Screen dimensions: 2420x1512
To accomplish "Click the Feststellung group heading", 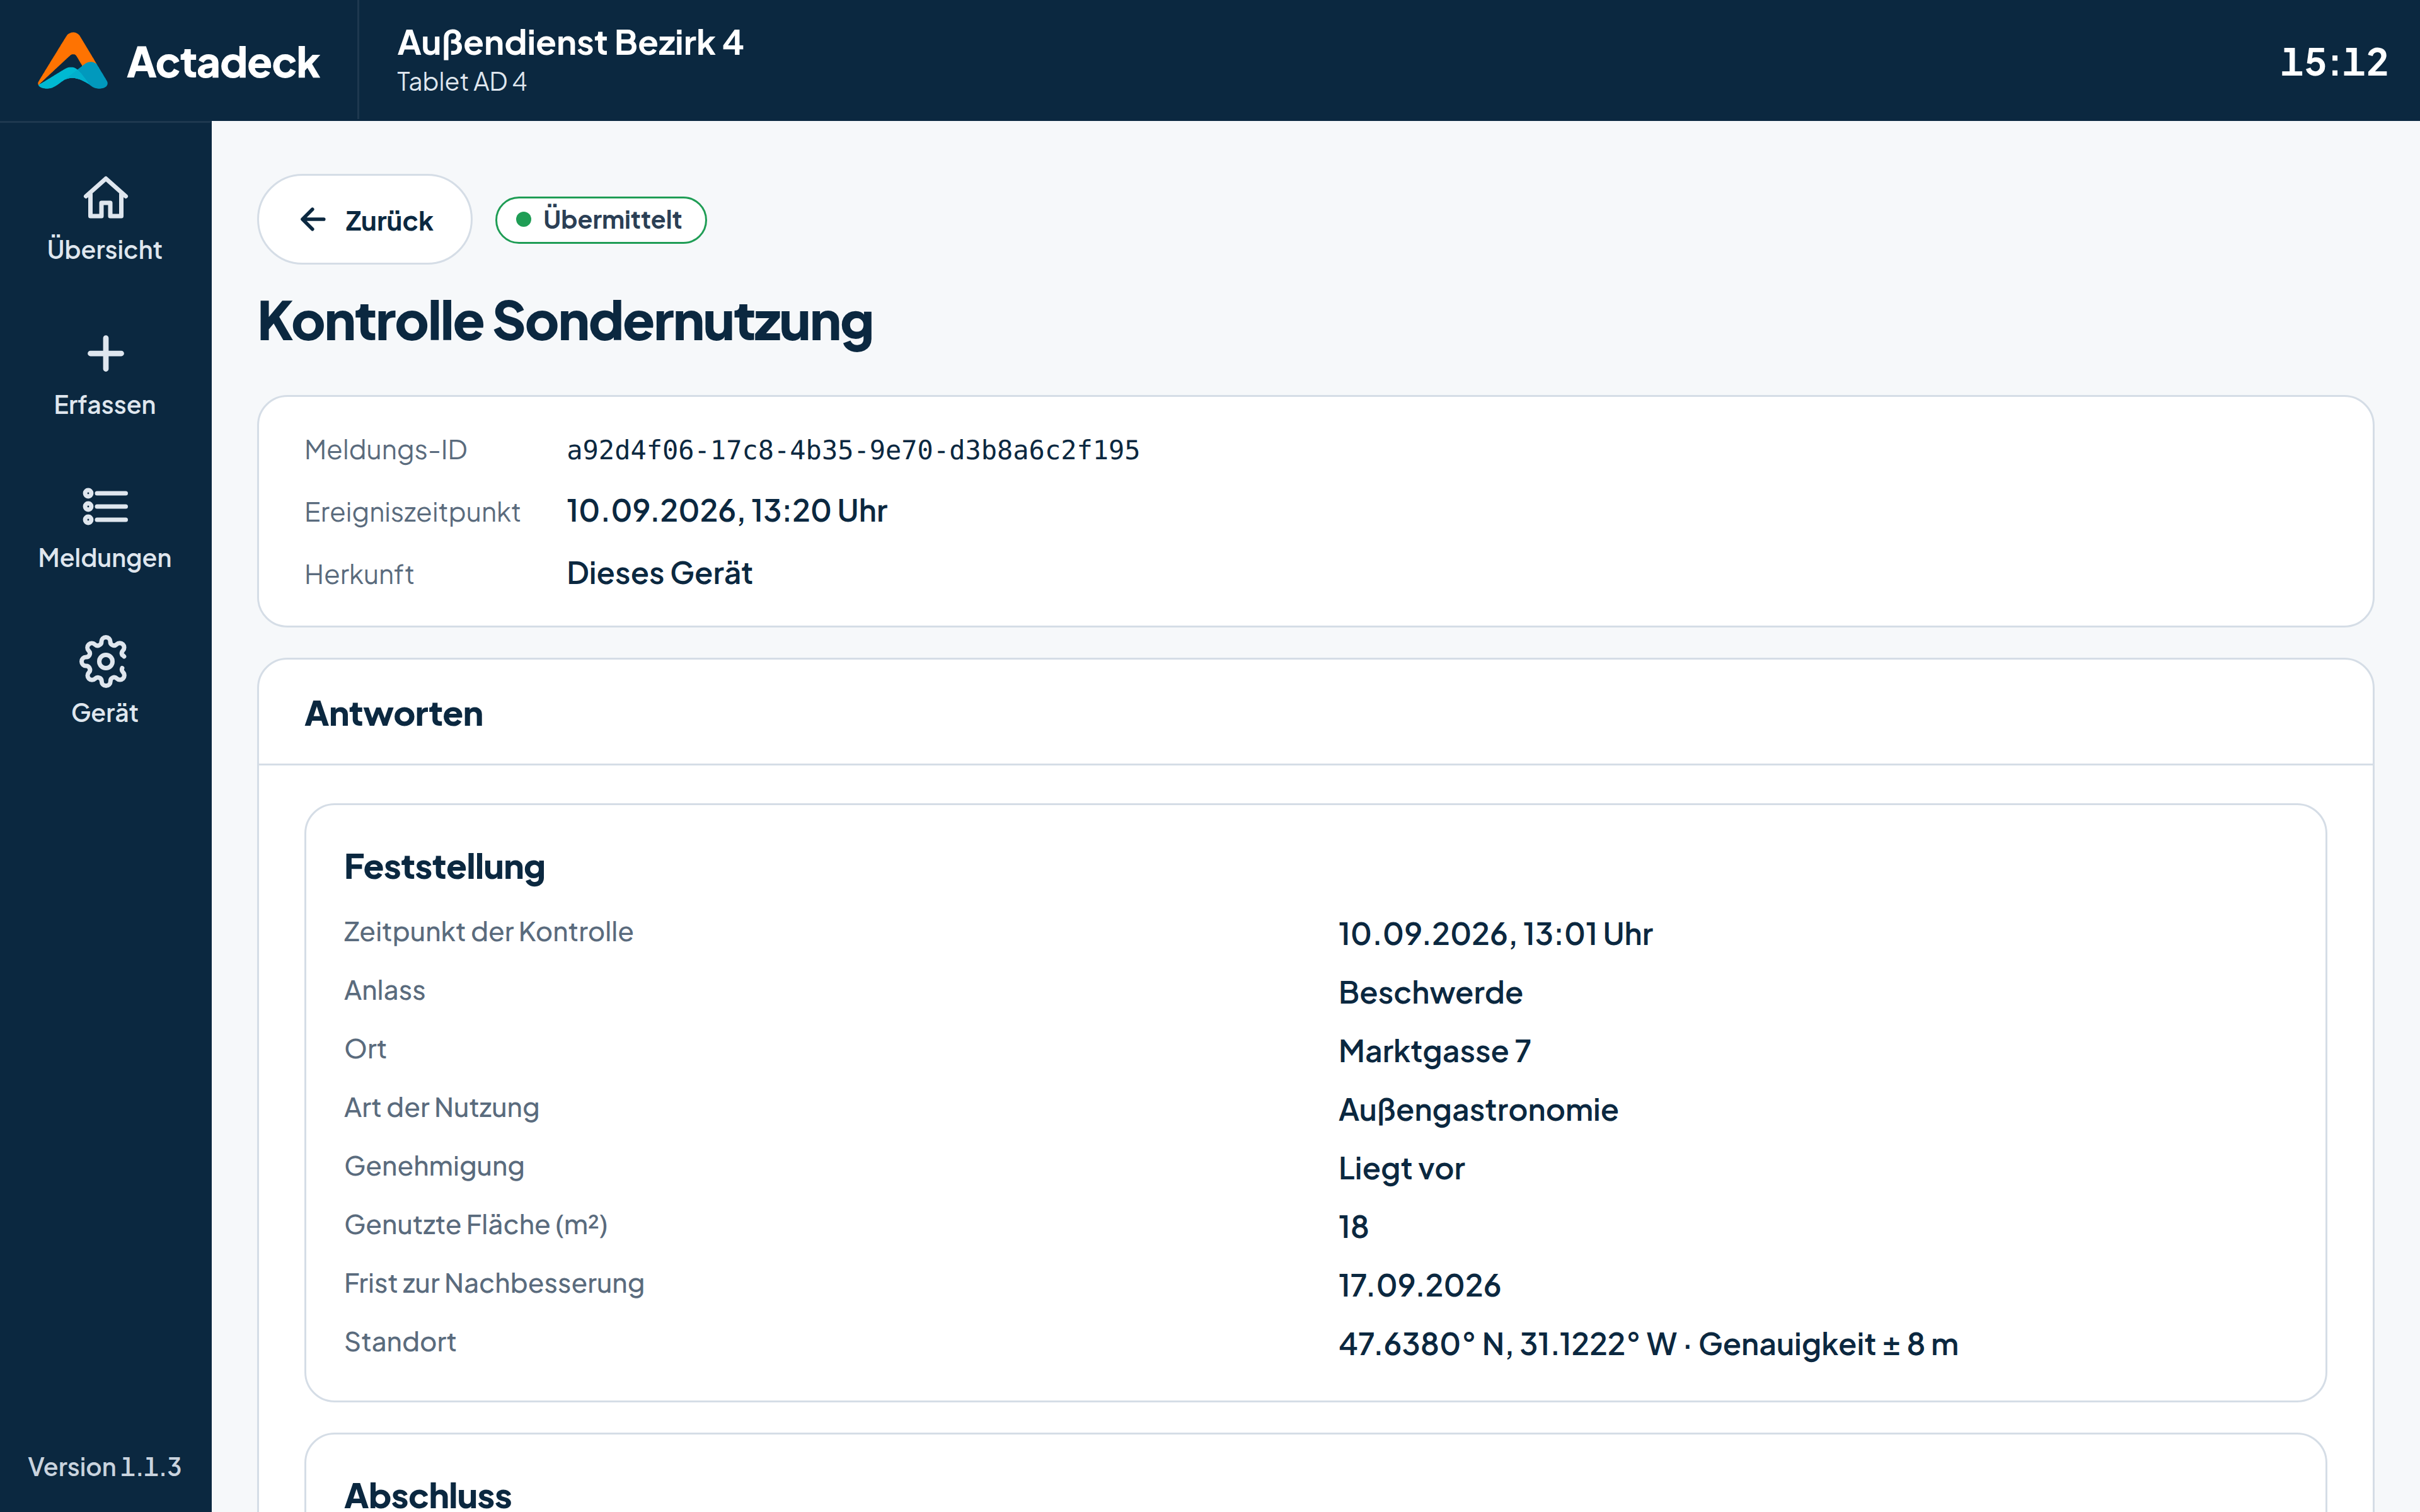I will pos(444,867).
